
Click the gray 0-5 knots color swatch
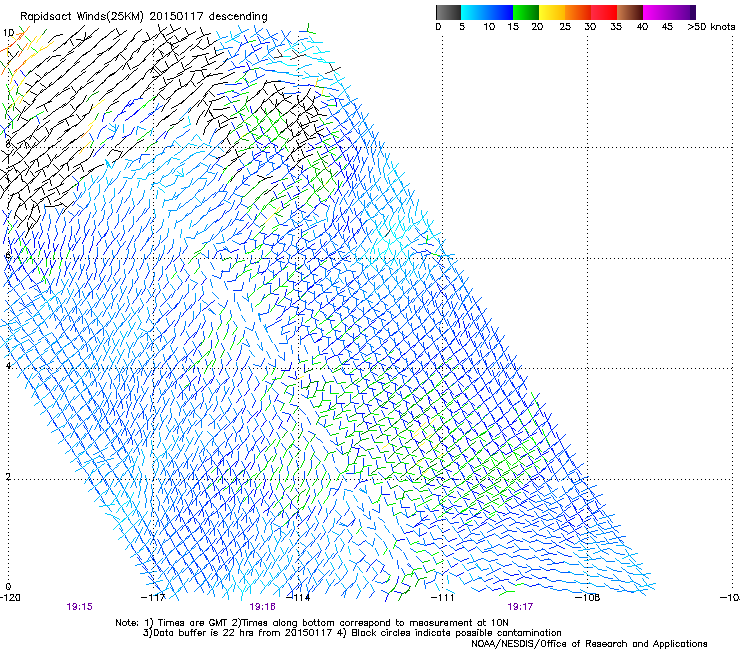(448, 12)
